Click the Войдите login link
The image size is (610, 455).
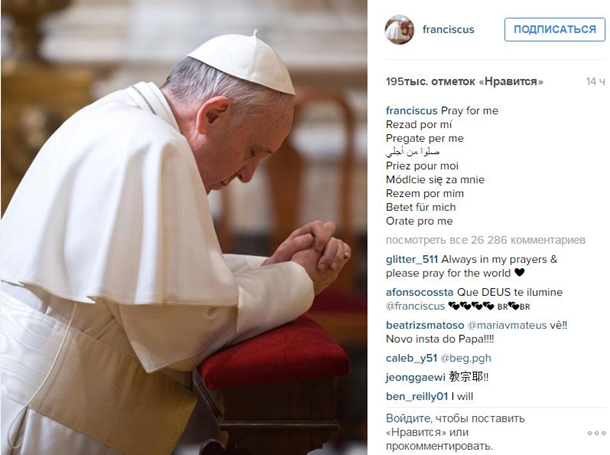coord(408,419)
